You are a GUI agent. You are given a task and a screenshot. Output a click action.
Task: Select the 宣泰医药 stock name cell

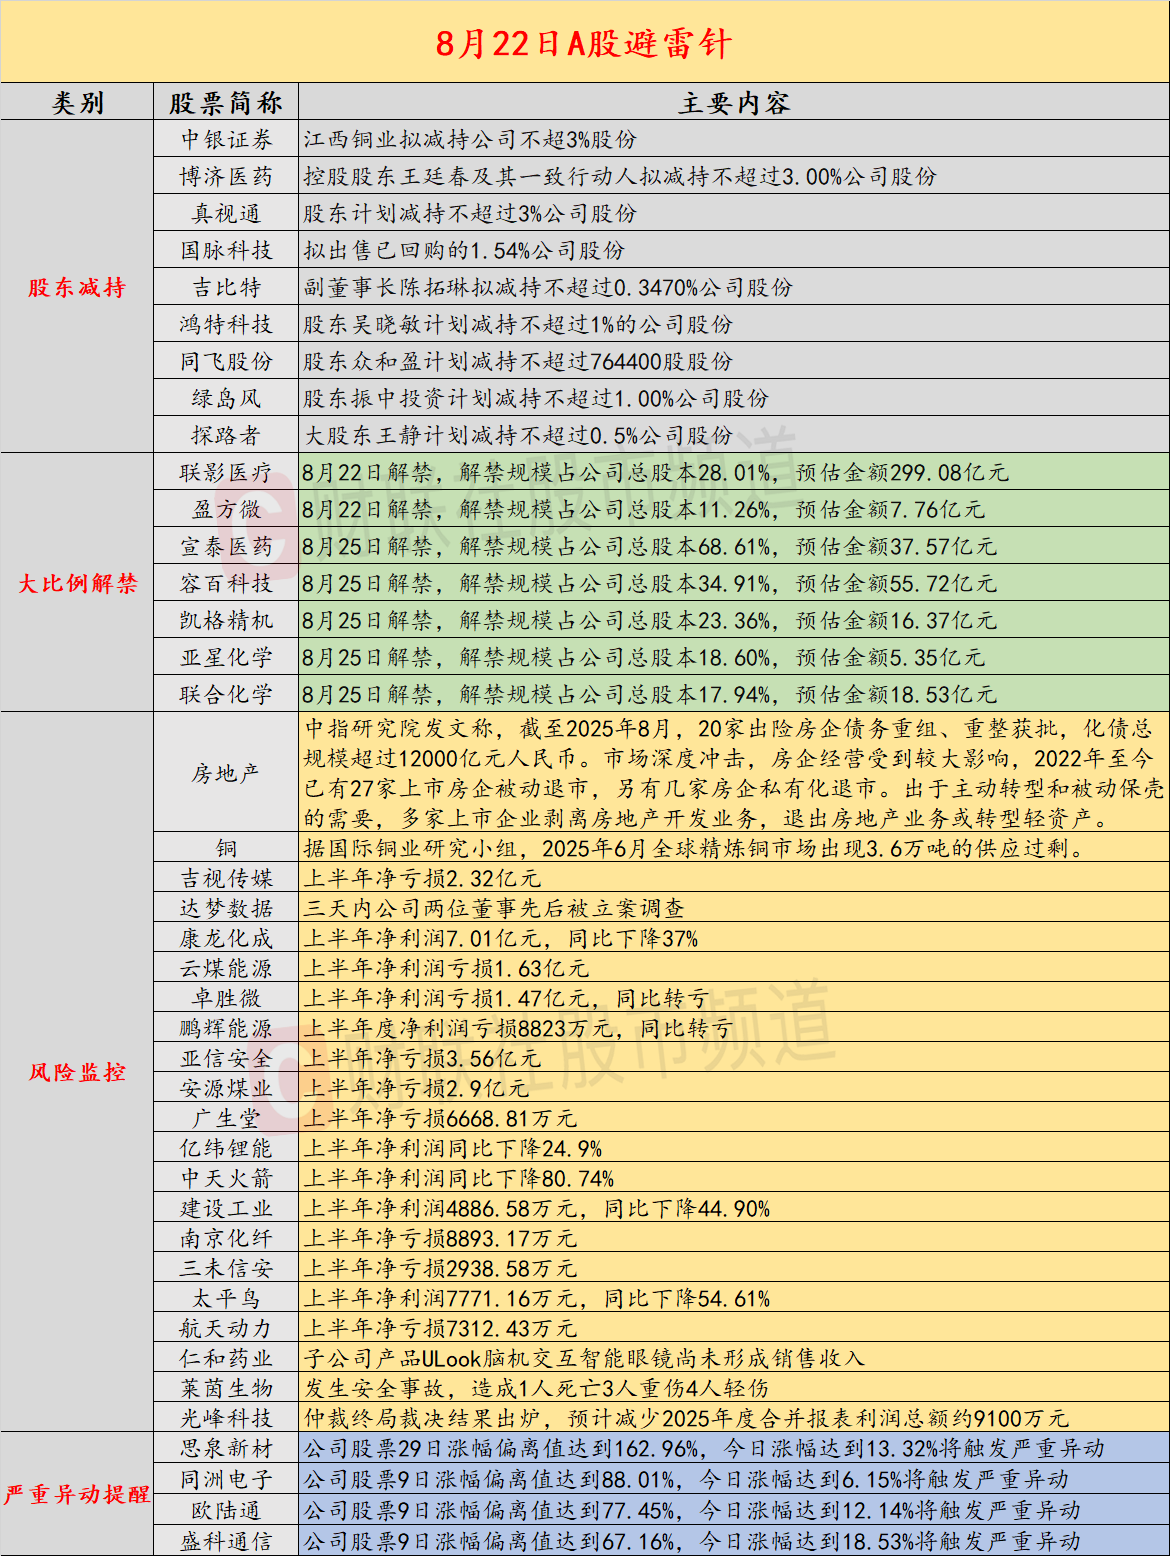pos(226,546)
